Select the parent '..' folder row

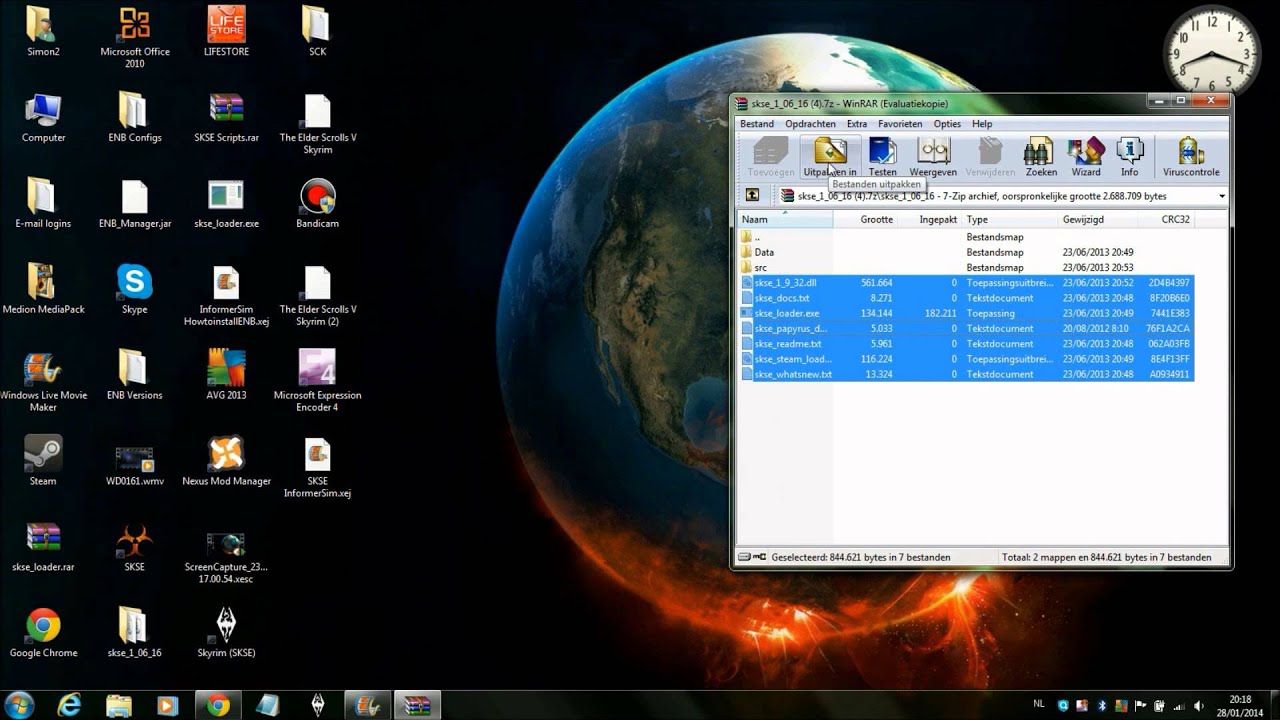click(965, 237)
